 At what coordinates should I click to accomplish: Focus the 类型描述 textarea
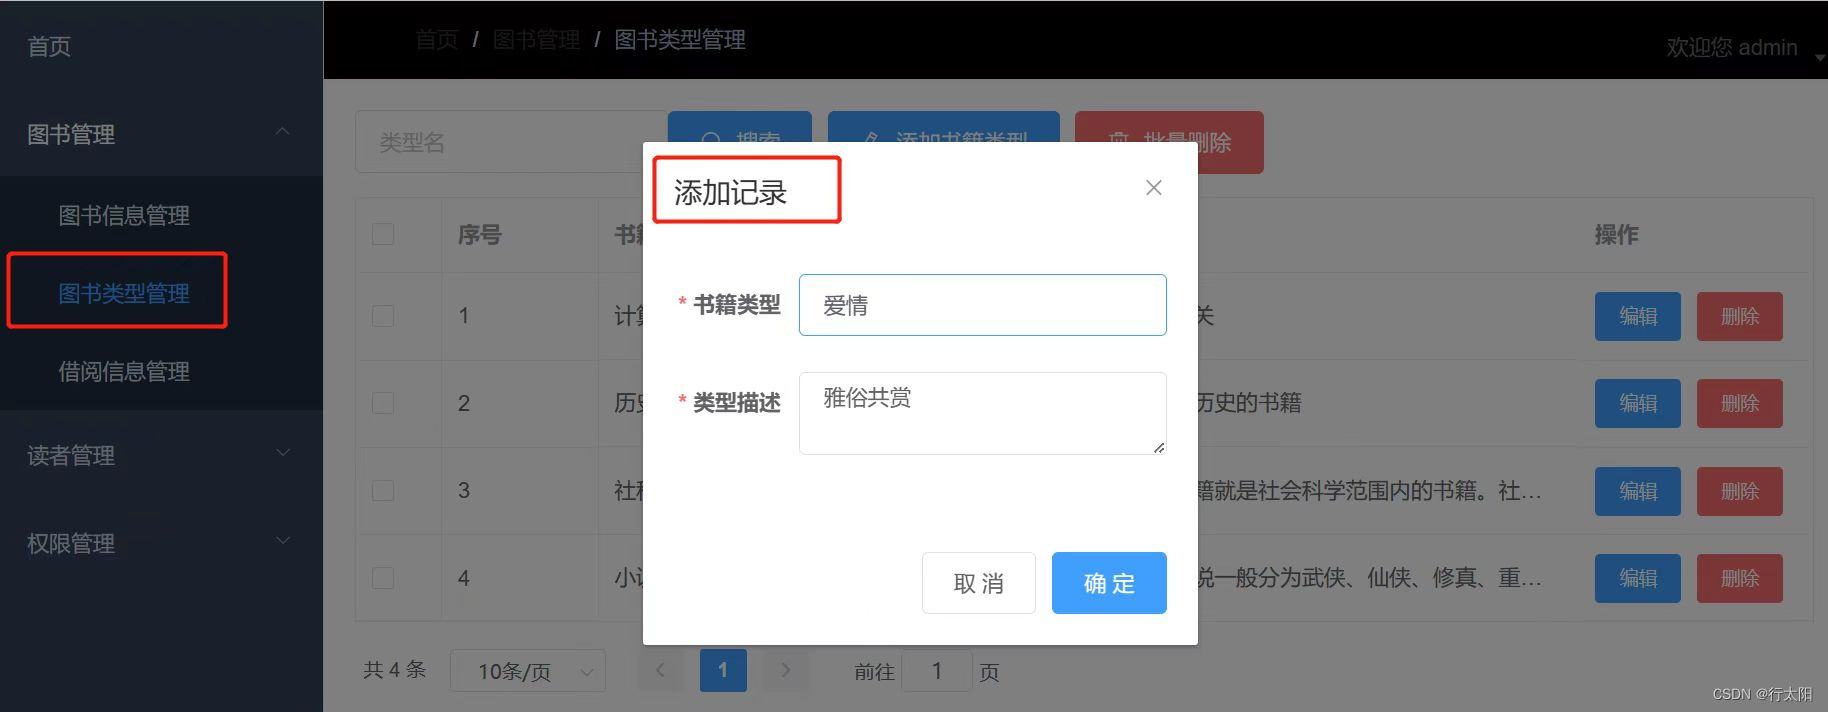pyautogui.click(x=983, y=413)
